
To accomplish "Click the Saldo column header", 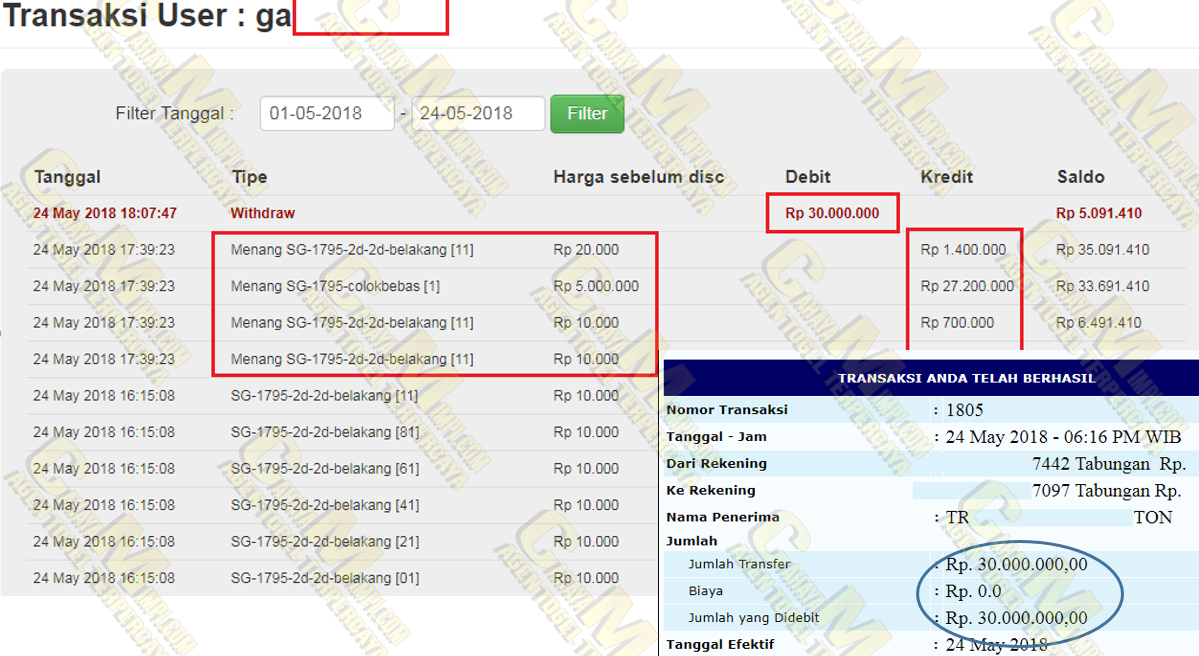I will (x=1080, y=177).
